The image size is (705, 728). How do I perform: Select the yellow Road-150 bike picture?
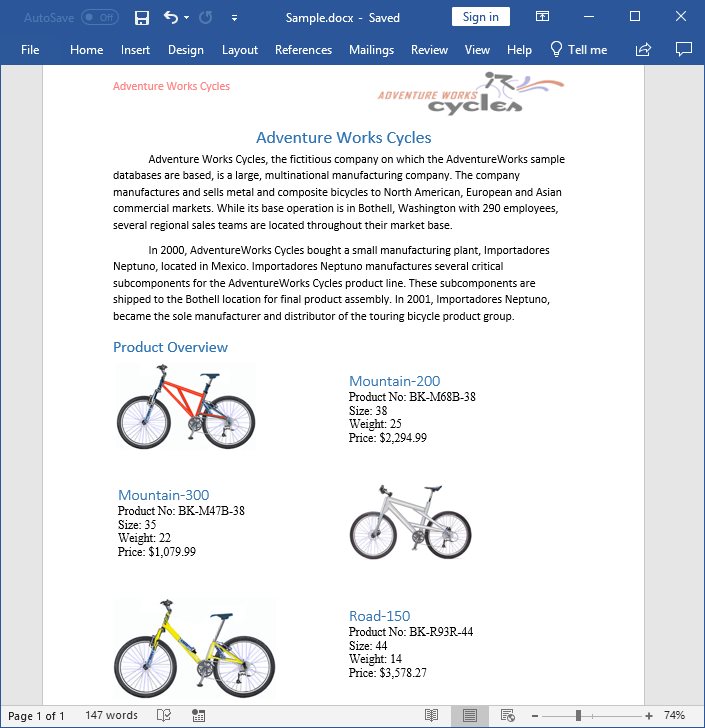pos(195,649)
